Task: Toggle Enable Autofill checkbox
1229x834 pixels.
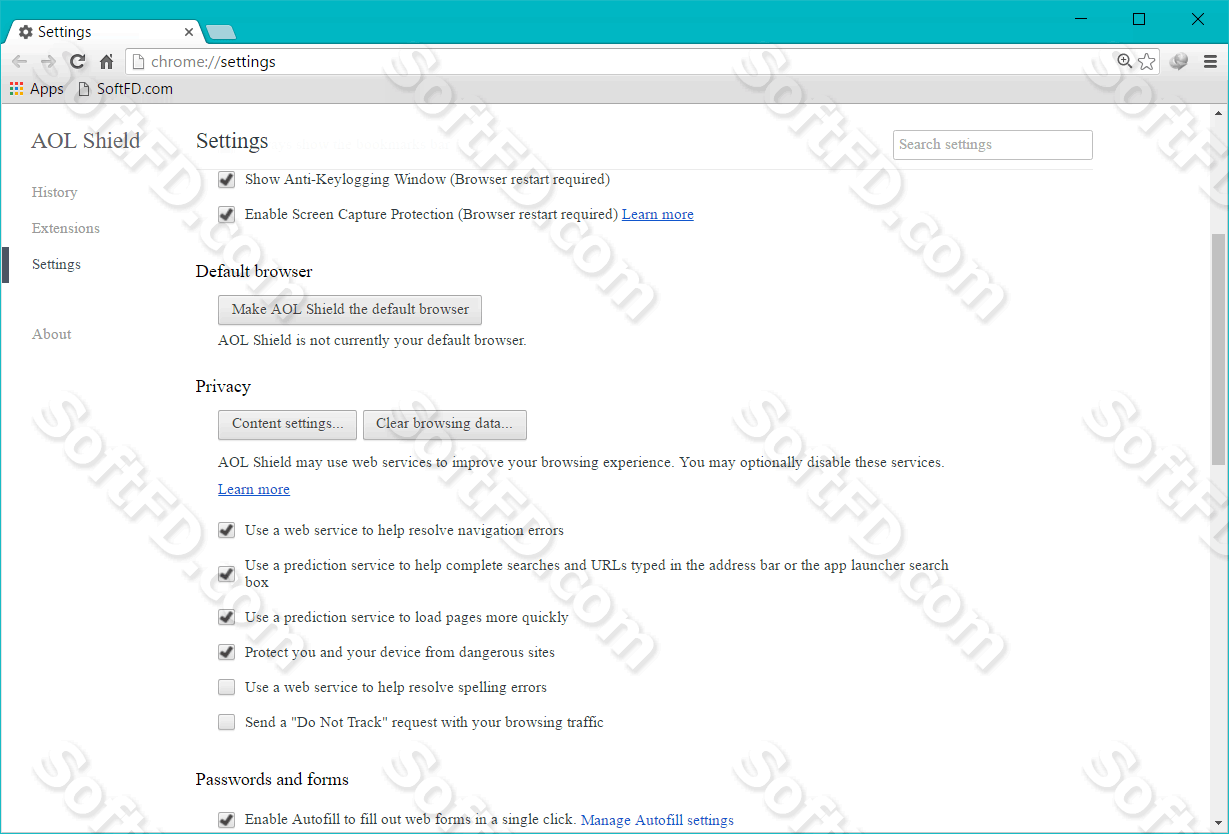Action: pos(227,821)
